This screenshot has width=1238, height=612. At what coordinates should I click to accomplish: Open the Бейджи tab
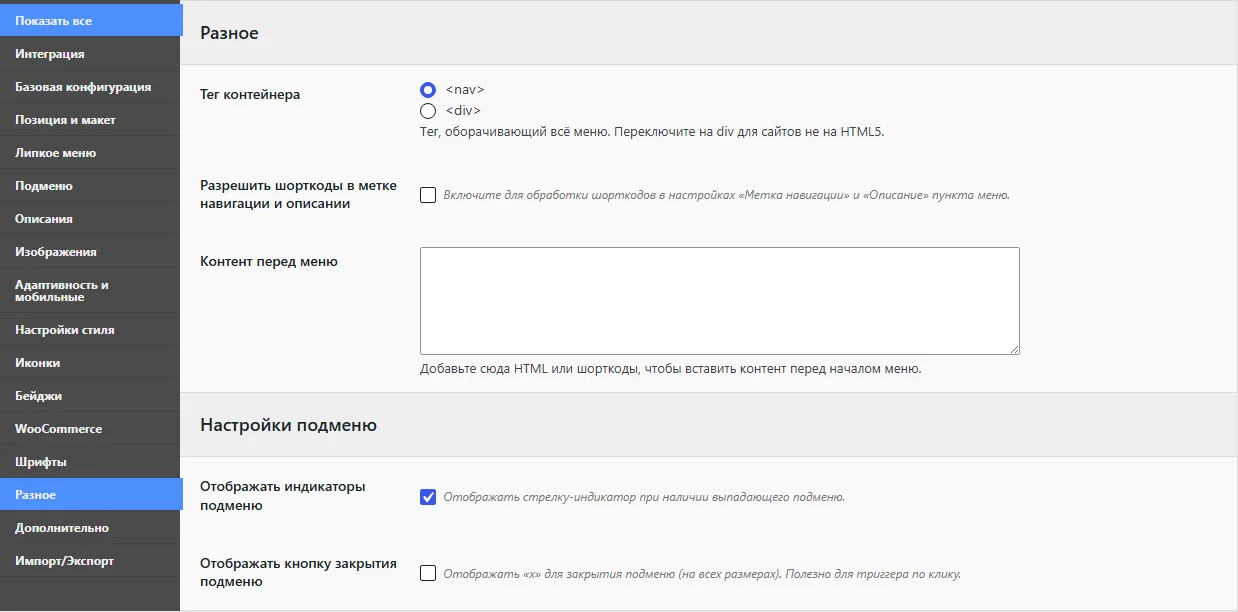click(x=90, y=396)
